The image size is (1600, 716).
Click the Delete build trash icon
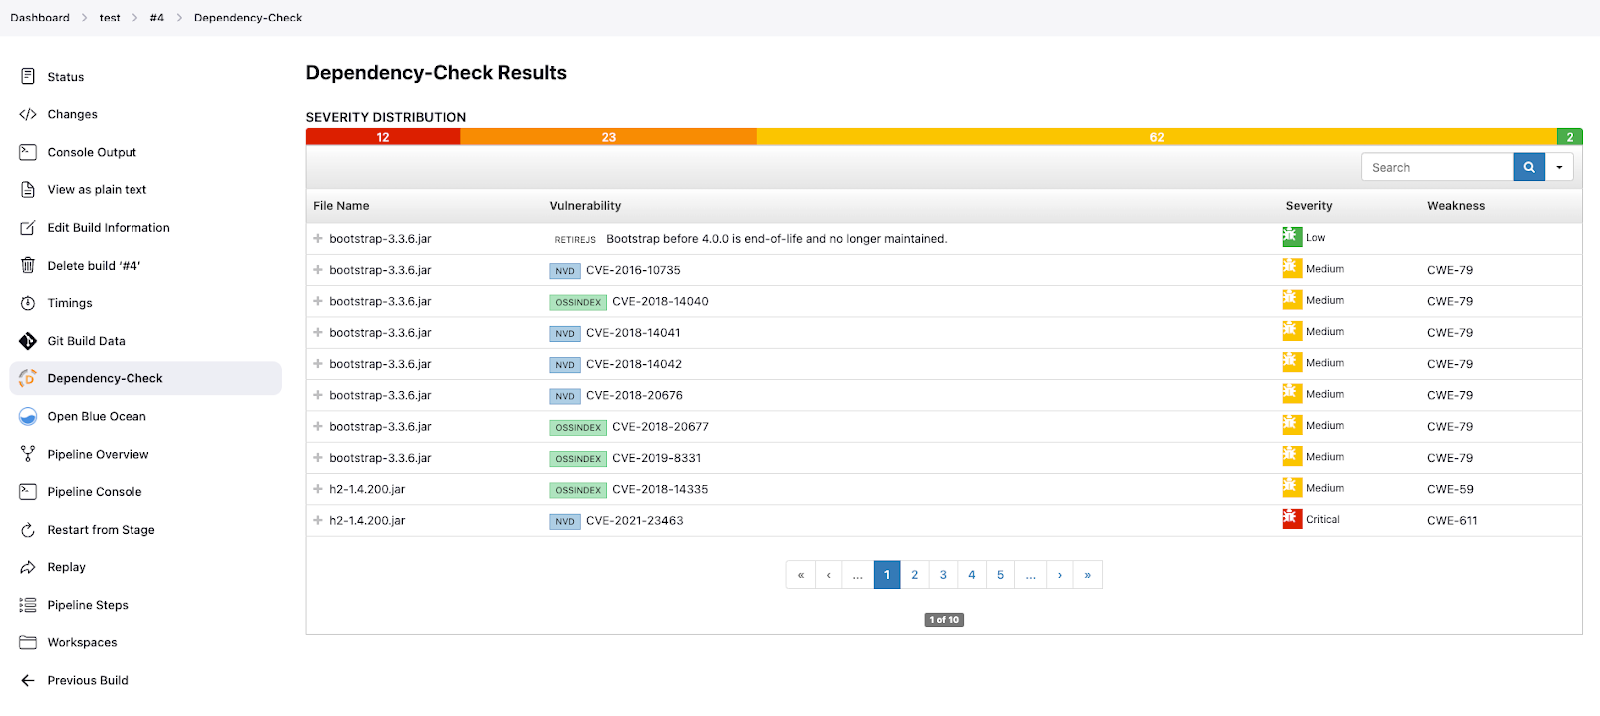tap(28, 266)
